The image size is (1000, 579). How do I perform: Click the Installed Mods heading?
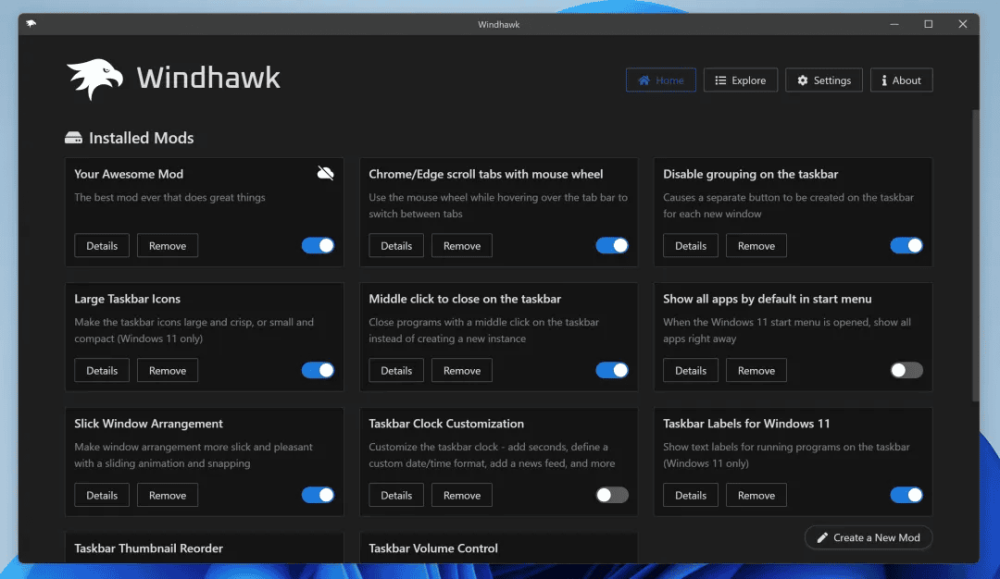[141, 138]
